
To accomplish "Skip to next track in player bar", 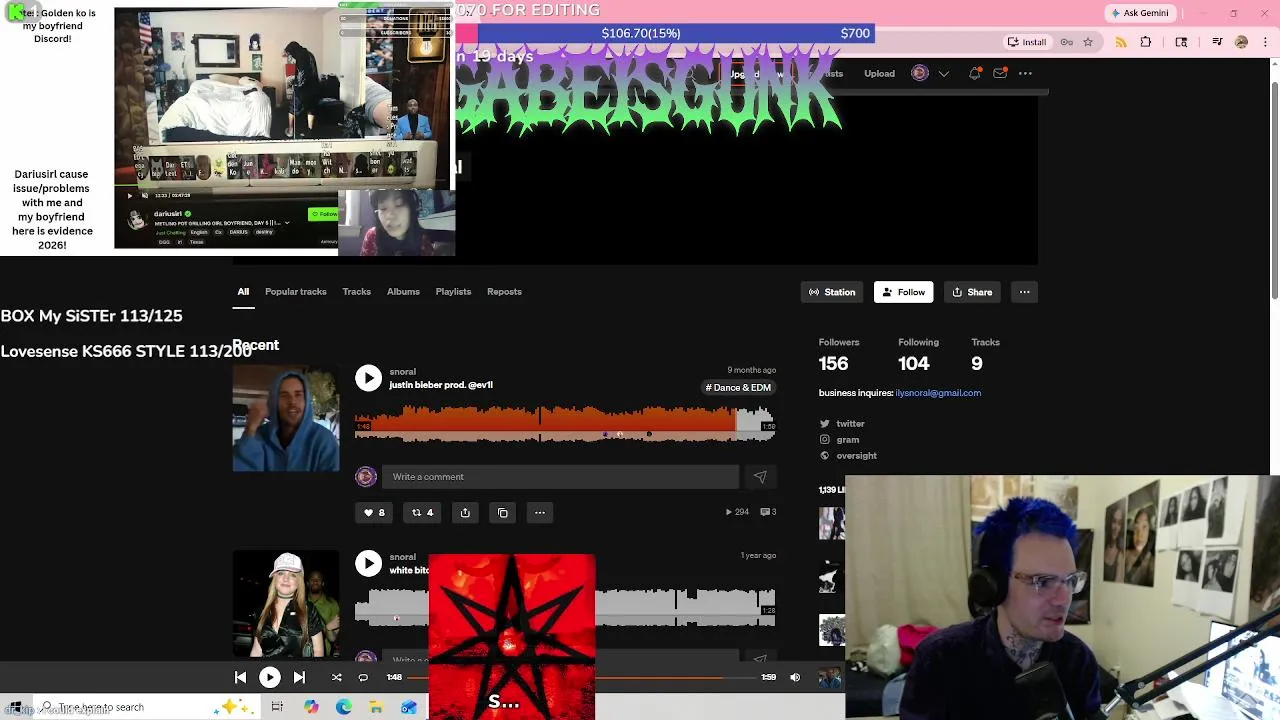I will click(x=299, y=678).
